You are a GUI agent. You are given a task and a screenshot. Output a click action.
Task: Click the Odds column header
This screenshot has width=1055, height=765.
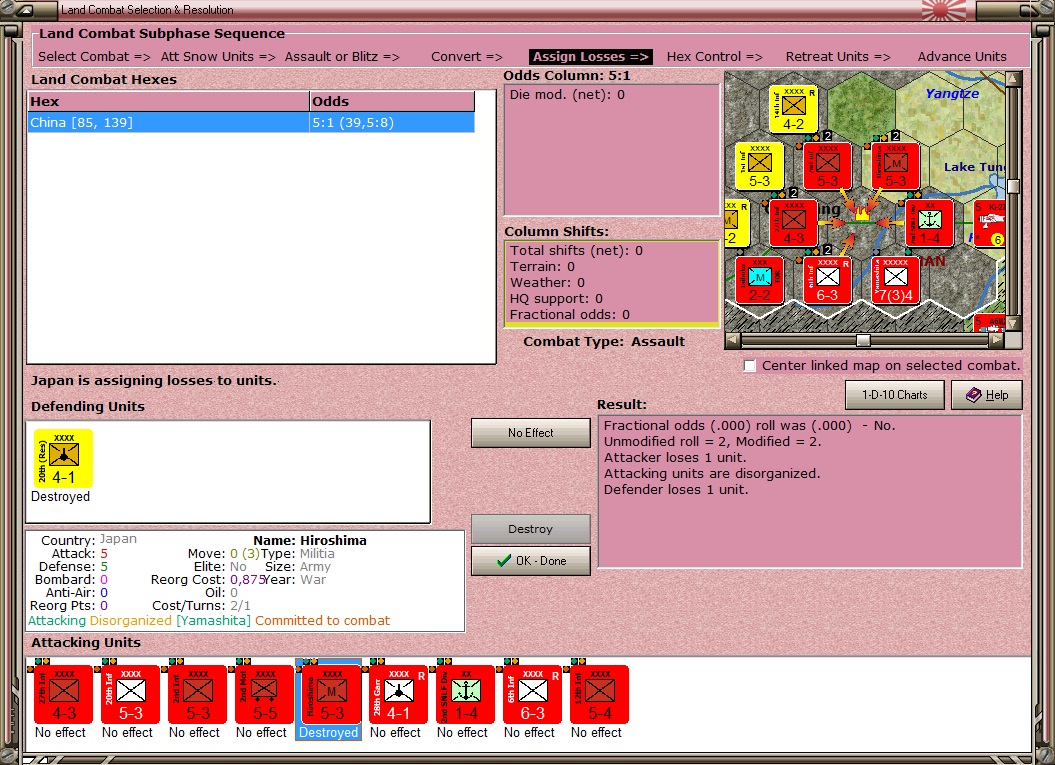point(392,102)
